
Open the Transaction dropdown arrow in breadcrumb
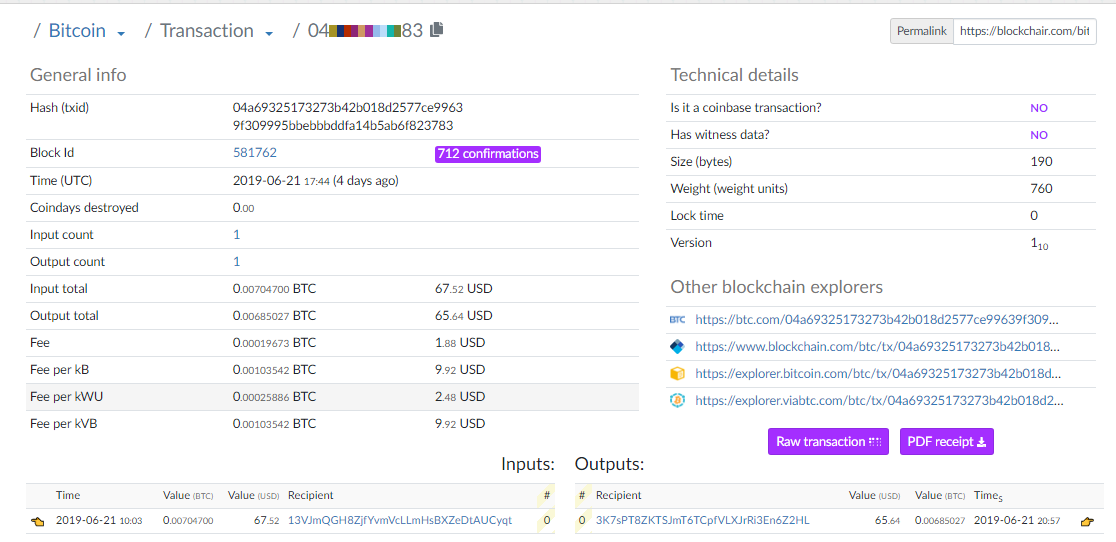click(x=269, y=33)
